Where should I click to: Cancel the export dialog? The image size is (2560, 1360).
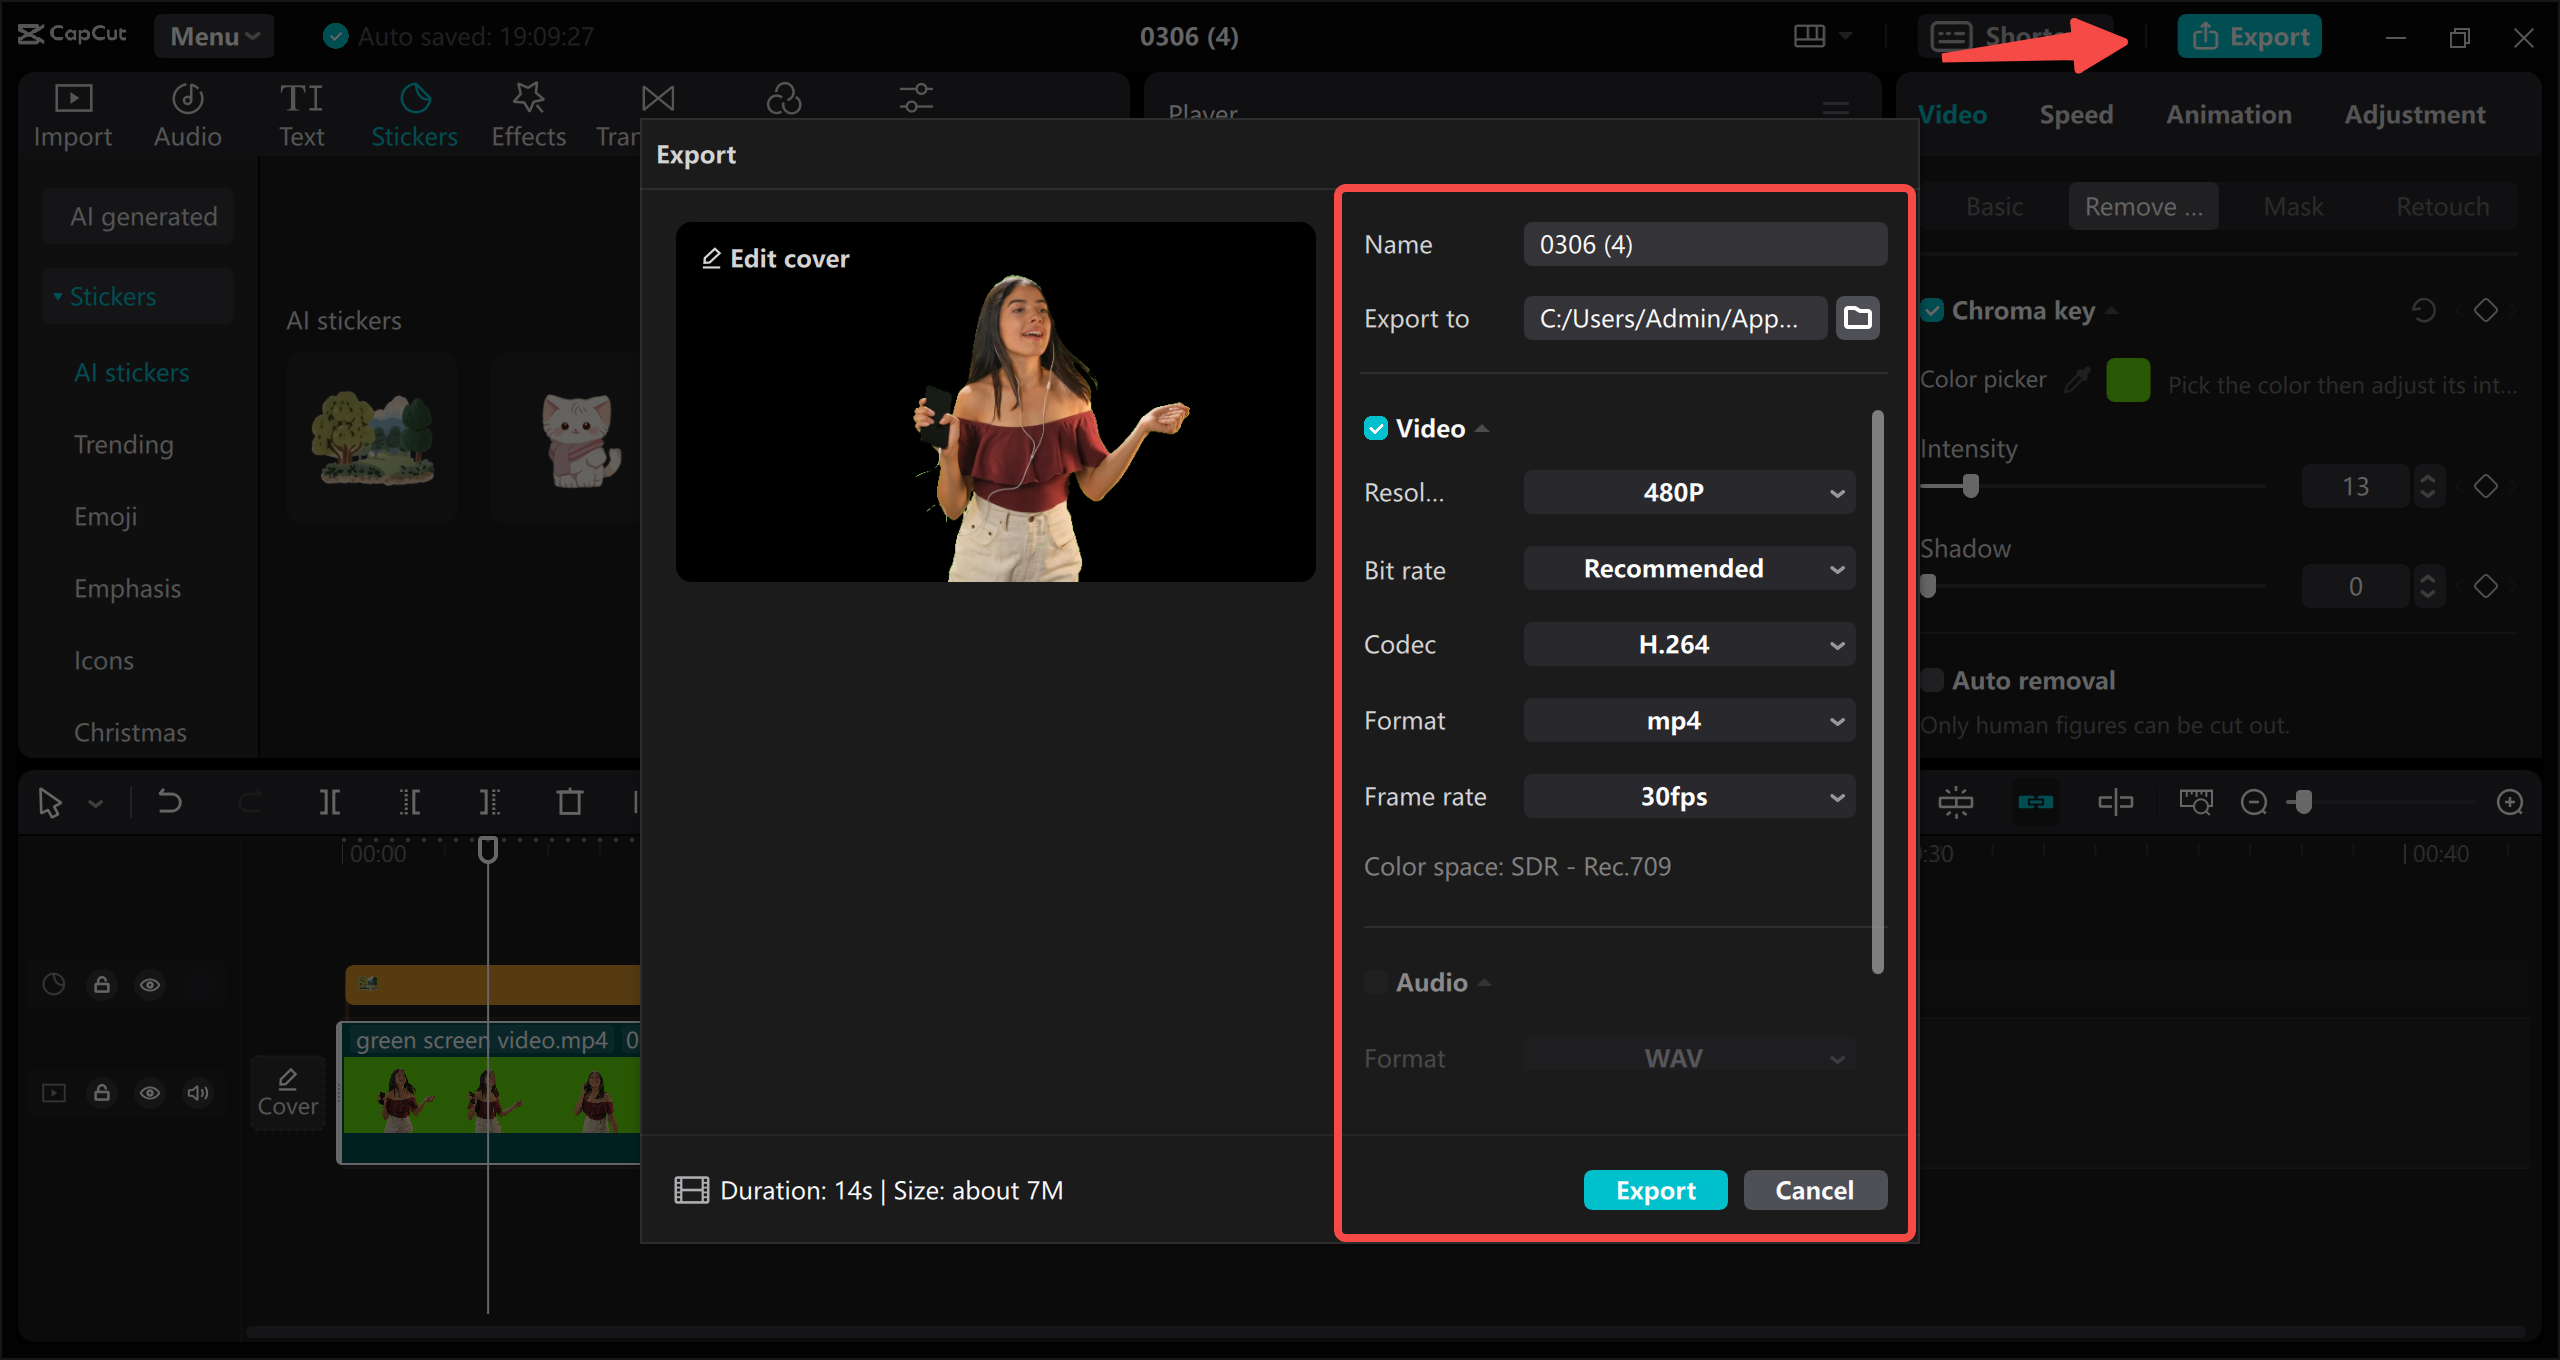1814,1189
